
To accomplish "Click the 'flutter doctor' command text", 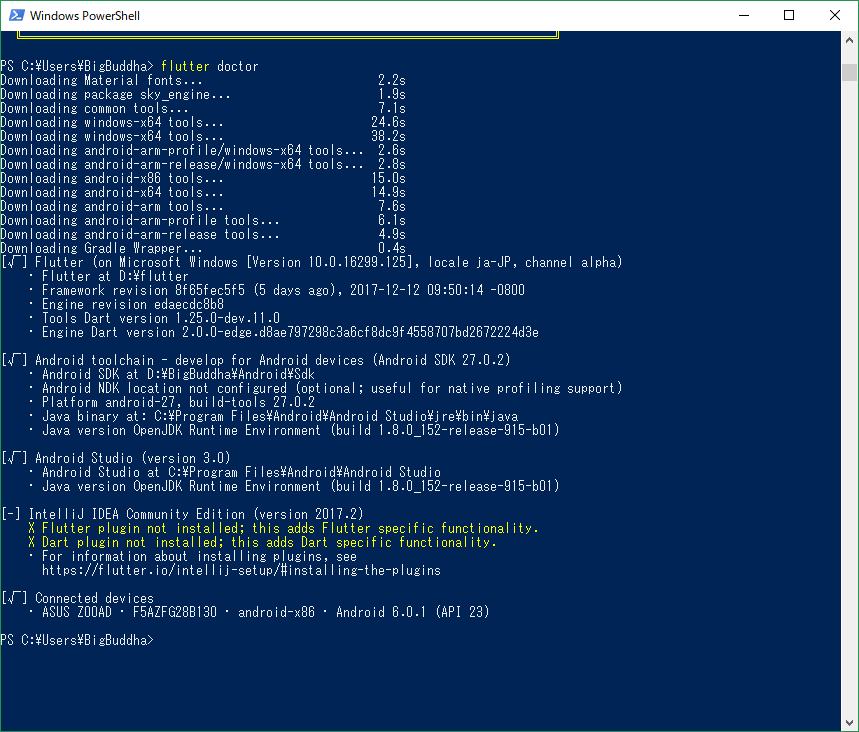I will pos(209,66).
